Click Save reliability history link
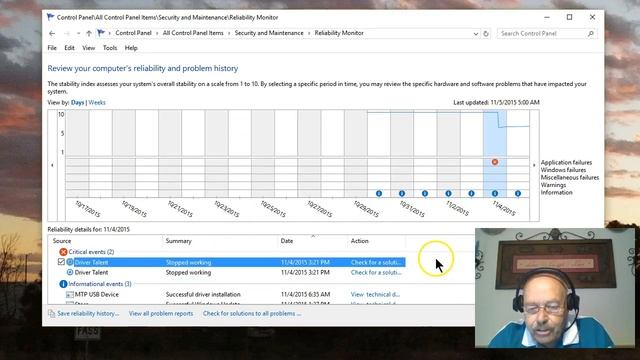Viewport: 640px width, 360px height. coord(88,313)
